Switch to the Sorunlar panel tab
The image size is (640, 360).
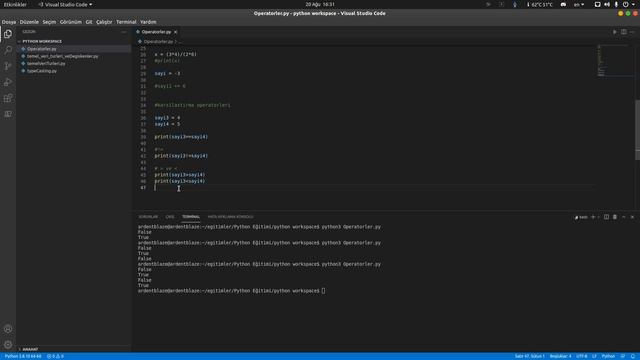pos(148,217)
